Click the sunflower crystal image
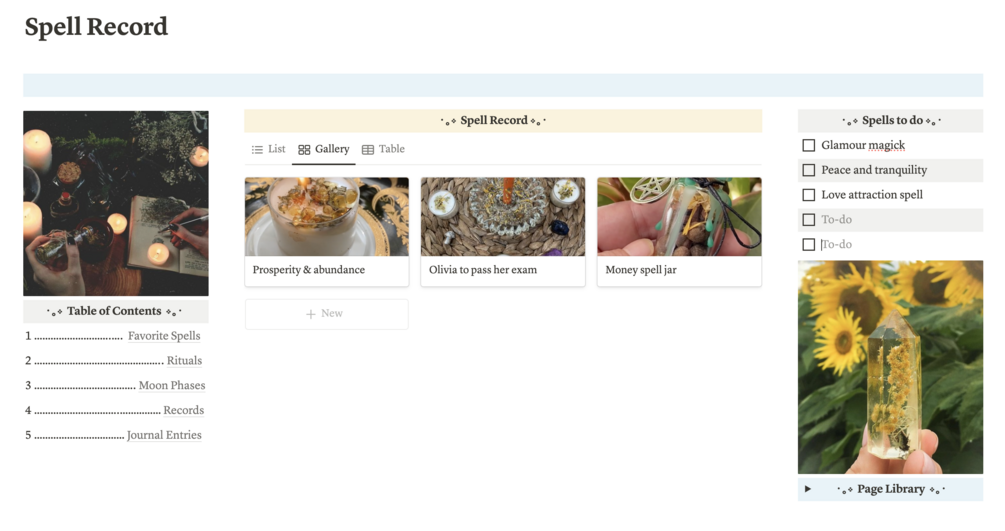Image resolution: width=1005 pixels, height=531 pixels. coord(890,367)
